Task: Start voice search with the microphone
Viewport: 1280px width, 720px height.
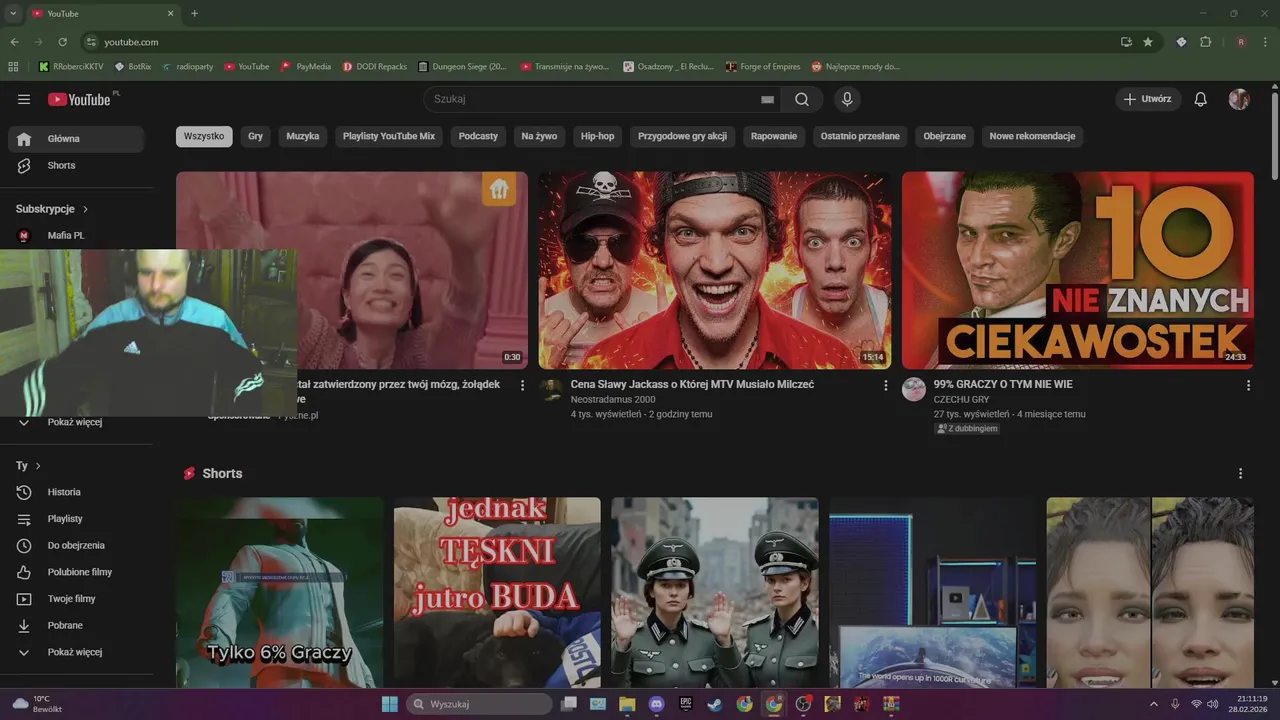Action: (847, 99)
